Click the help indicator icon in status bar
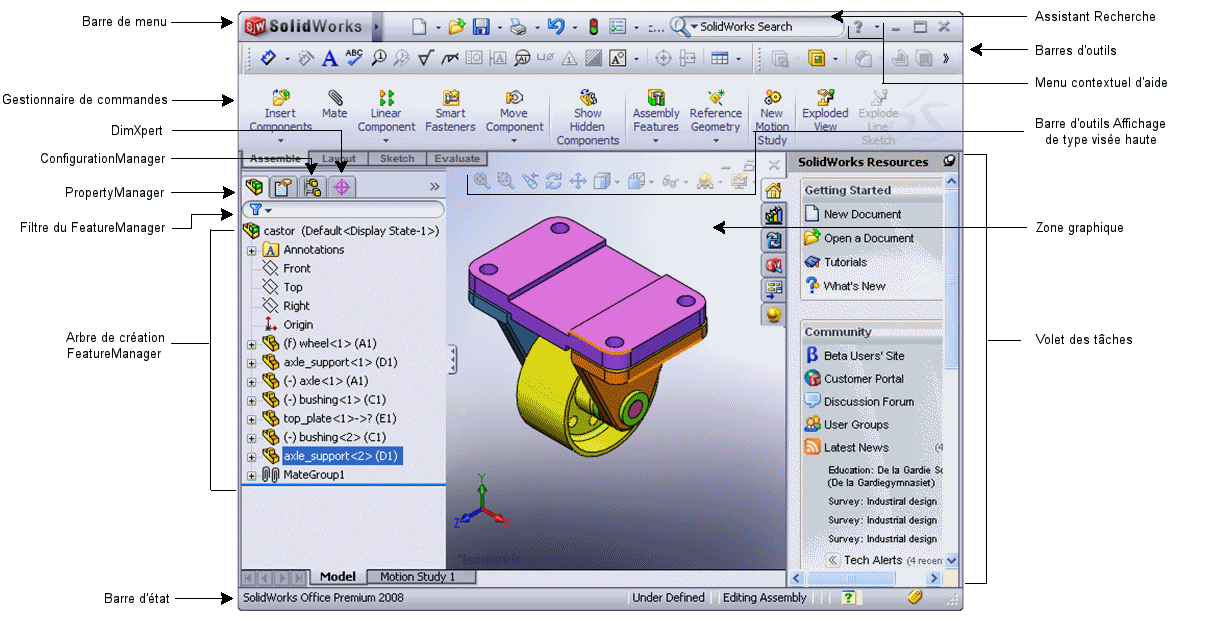 [849, 598]
